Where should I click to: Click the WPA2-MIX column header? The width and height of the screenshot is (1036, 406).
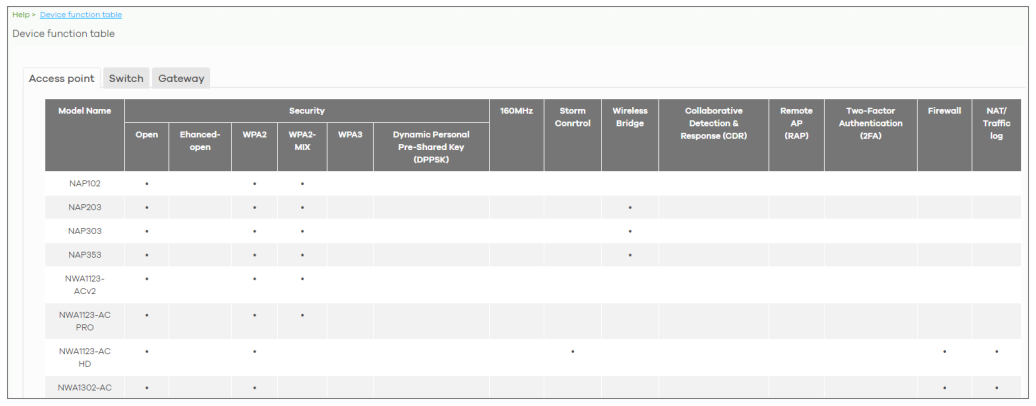(302, 141)
